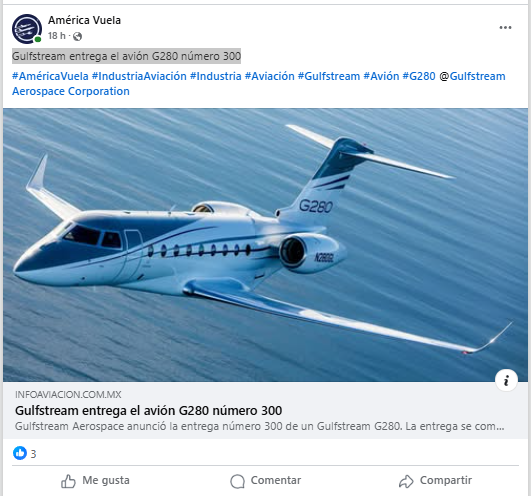This screenshot has height=496, width=531.
Task: Open the América Vuela profile picture
Action: click(27, 29)
